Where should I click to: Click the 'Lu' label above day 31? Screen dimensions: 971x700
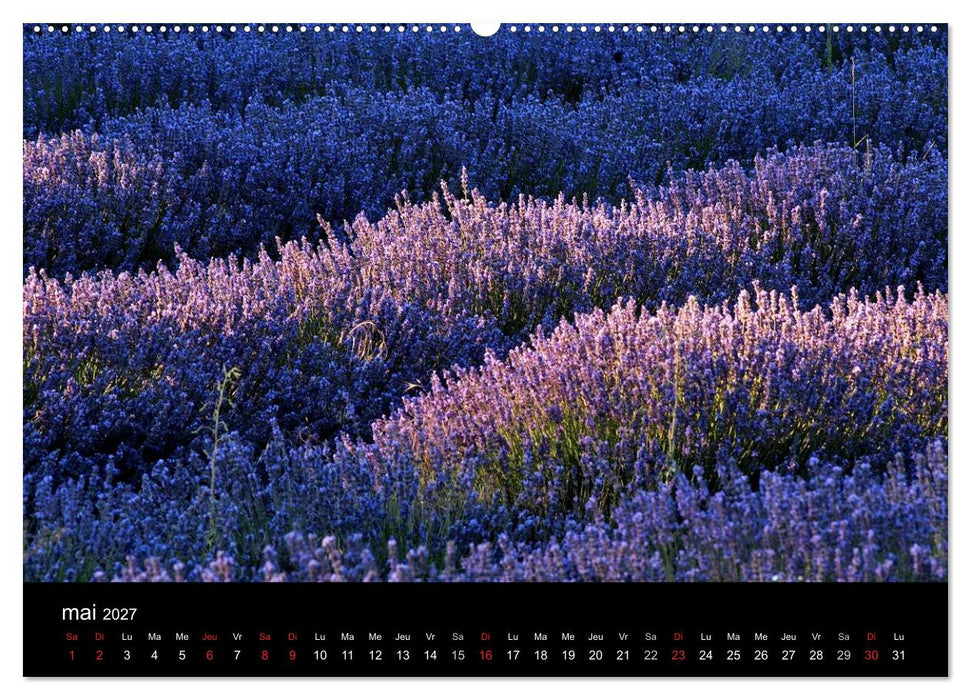pos(899,637)
